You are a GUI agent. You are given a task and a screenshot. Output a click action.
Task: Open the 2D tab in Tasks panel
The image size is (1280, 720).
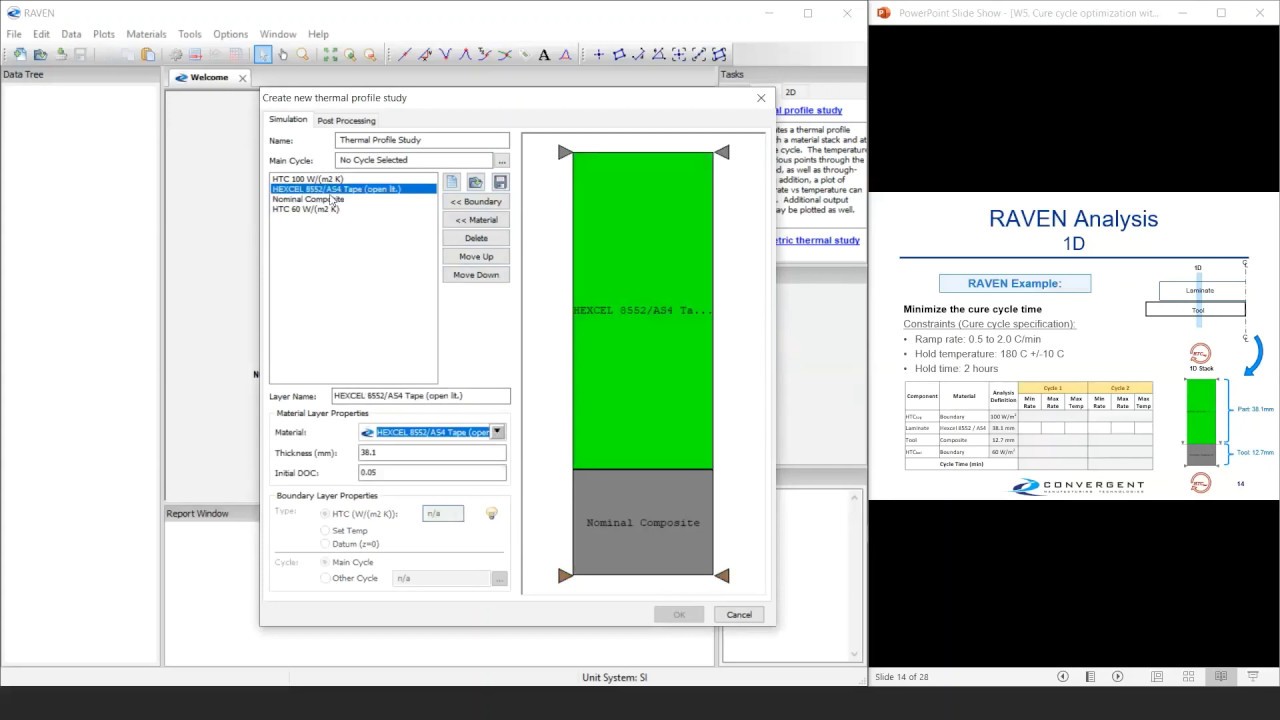tap(790, 92)
